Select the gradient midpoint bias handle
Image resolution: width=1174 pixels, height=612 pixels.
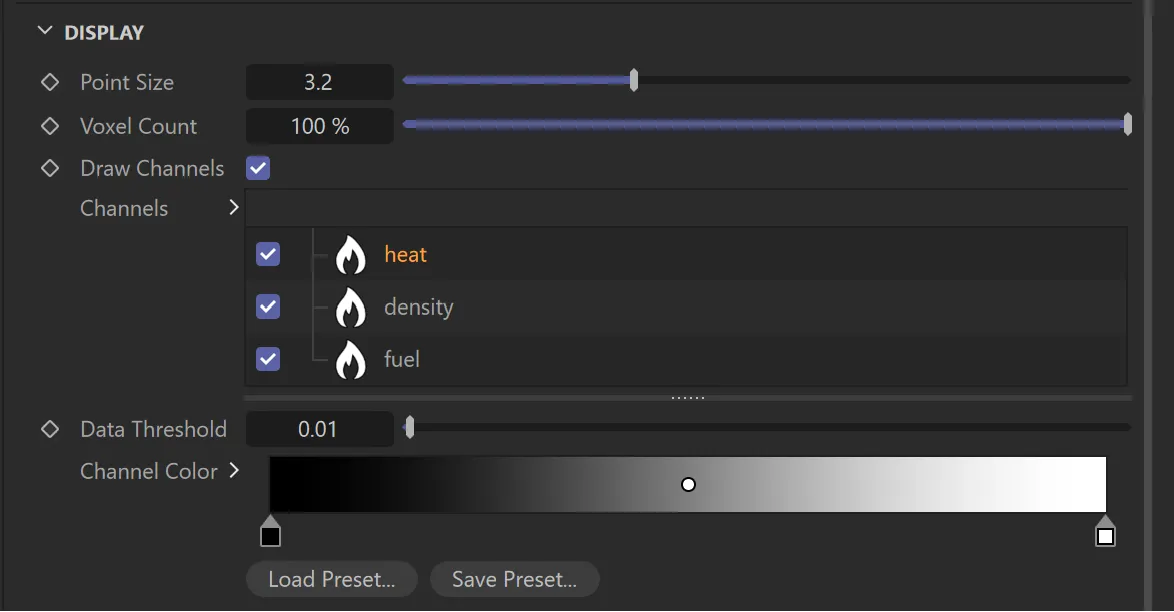pyautogui.click(x=688, y=485)
